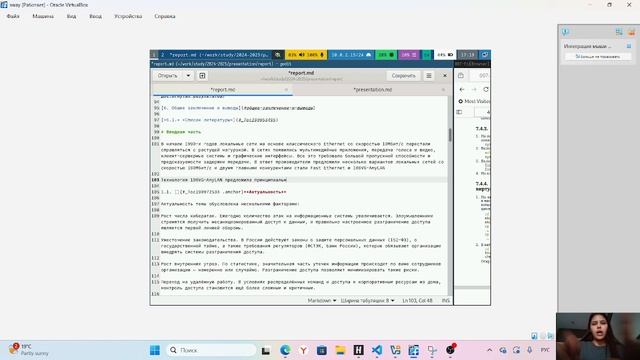The height and width of the screenshot is (360, 640).
Task: Open the Устройства menu in VirtualBox
Action: click(x=128, y=16)
